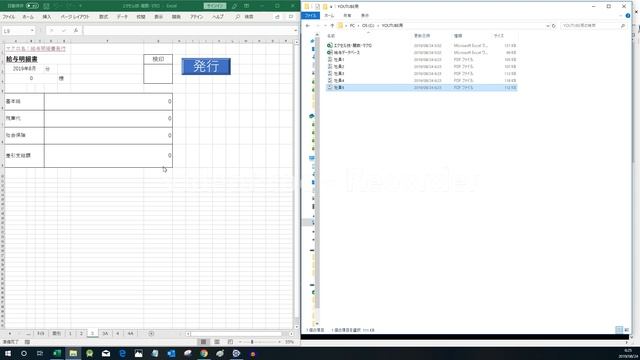The image size is (640, 360).
Task: Click the Explorer up-folder arrow
Action: (x=332, y=26)
